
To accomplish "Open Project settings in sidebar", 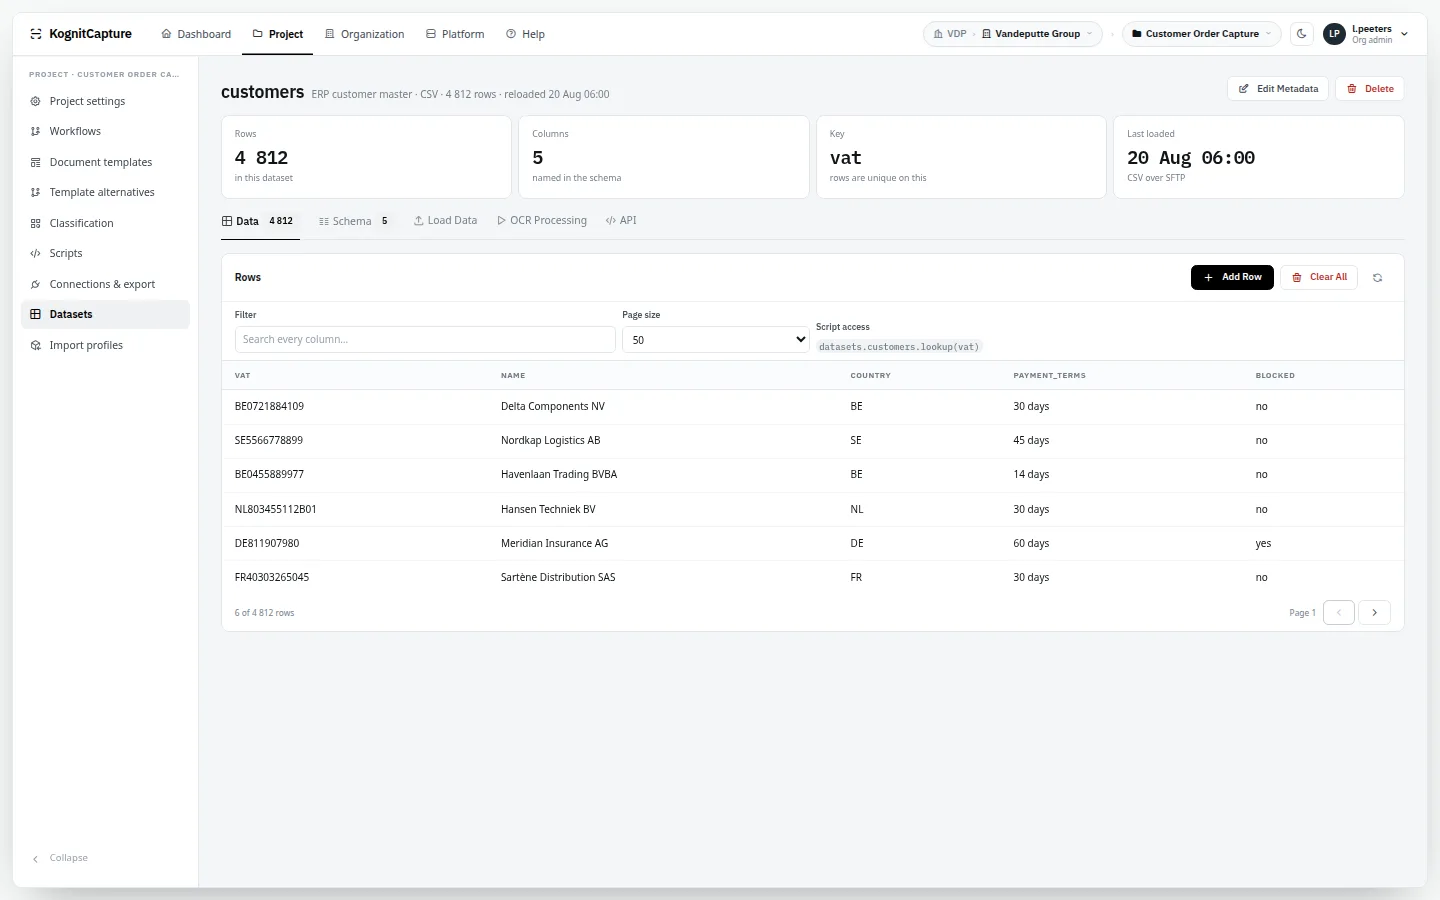I will click(105, 101).
